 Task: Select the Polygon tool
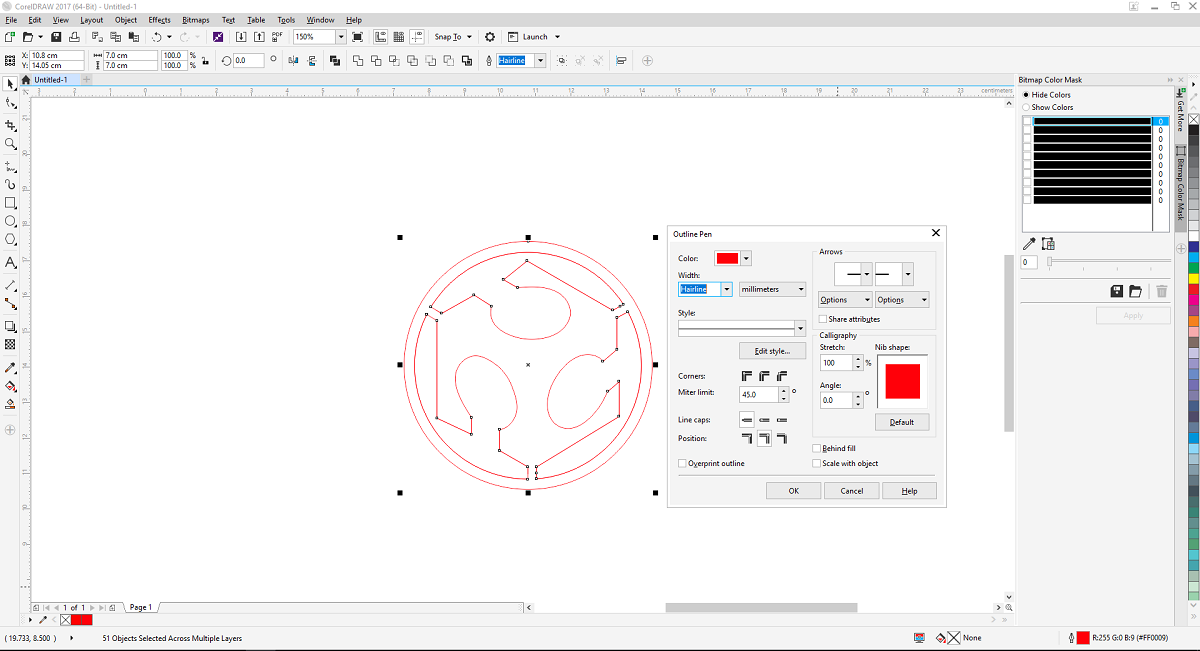pos(10,240)
